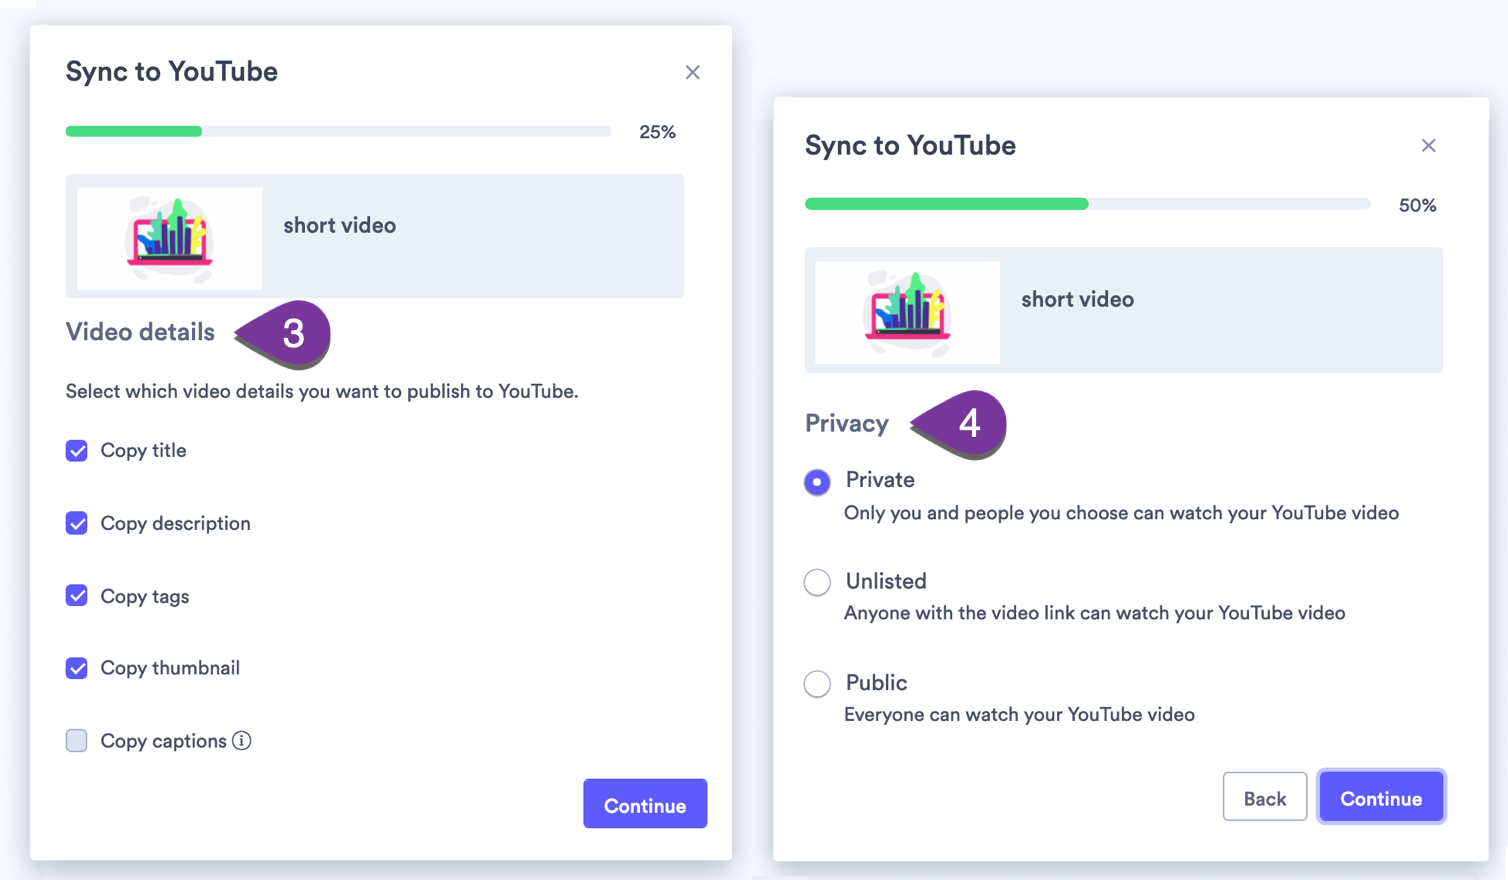Screen dimensions: 1508x880
Task: Select the Public privacy option
Action: coord(817,684)
